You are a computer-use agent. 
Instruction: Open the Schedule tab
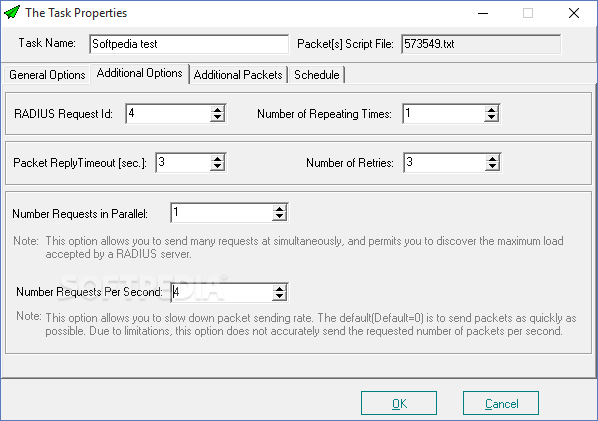click(x=317, y=75)
